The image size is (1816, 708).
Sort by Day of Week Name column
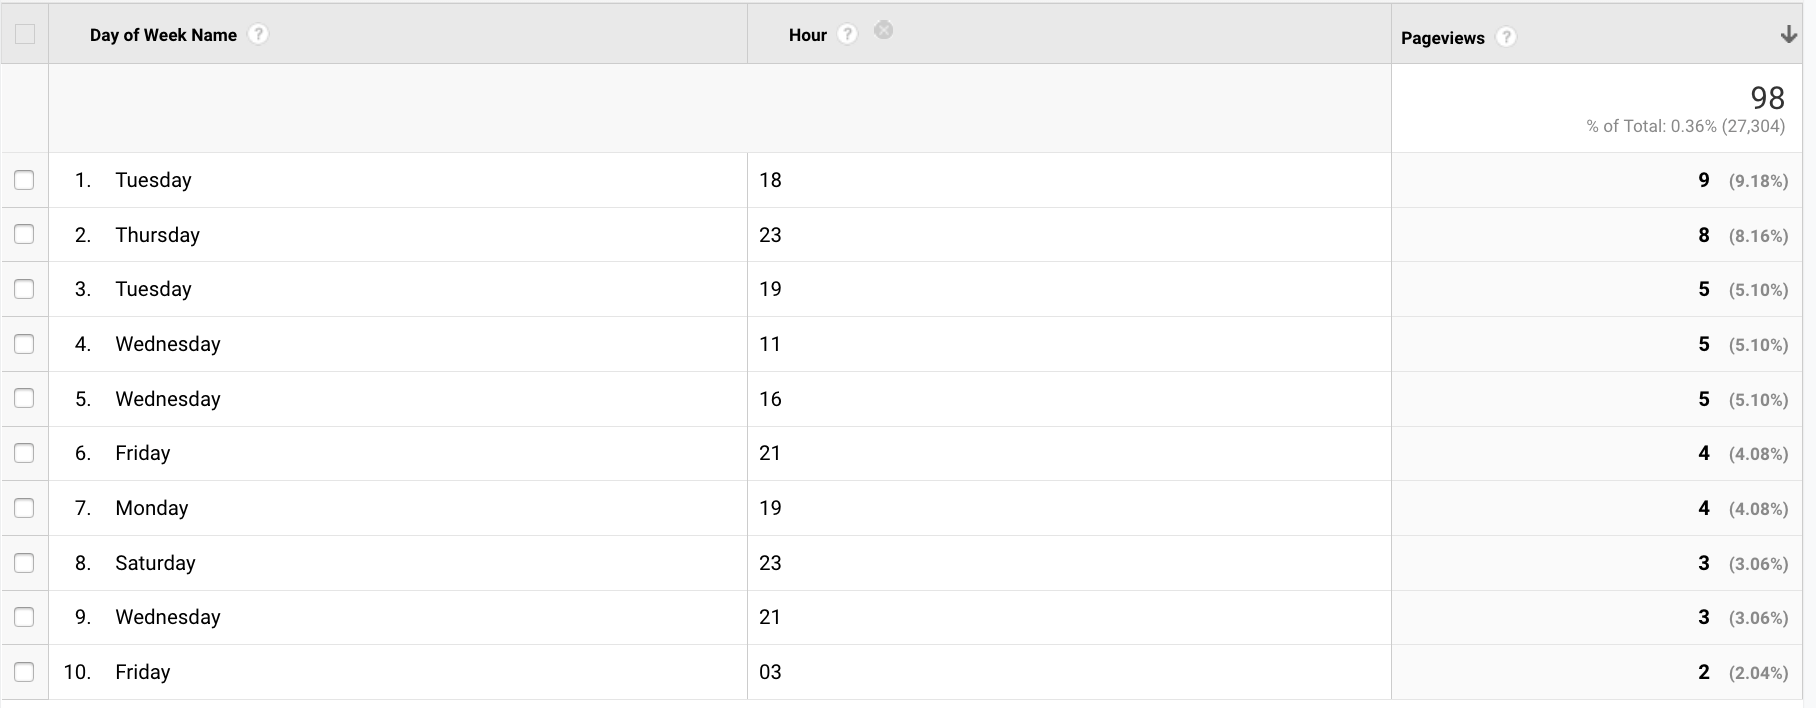[163, 35]
